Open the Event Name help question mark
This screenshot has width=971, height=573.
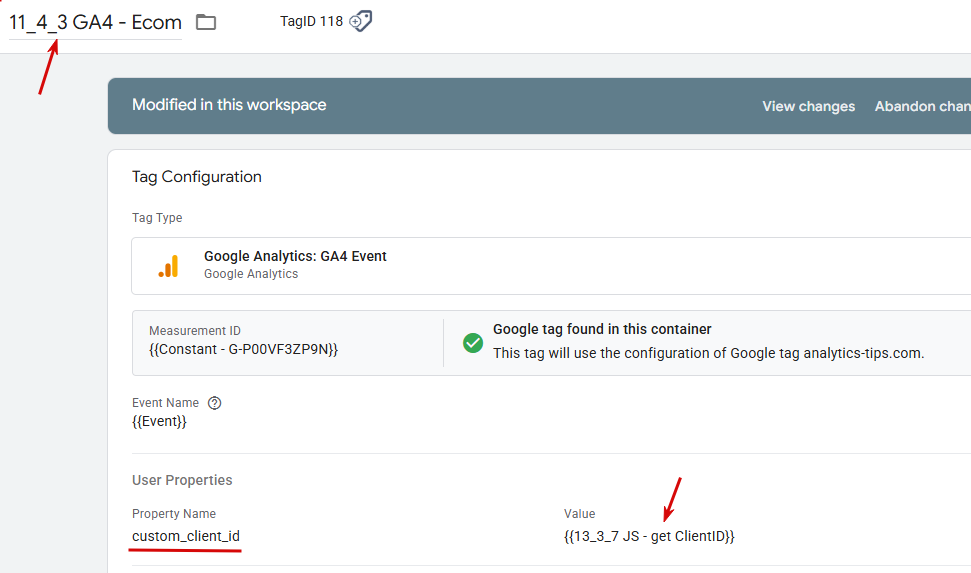point(214,404)
